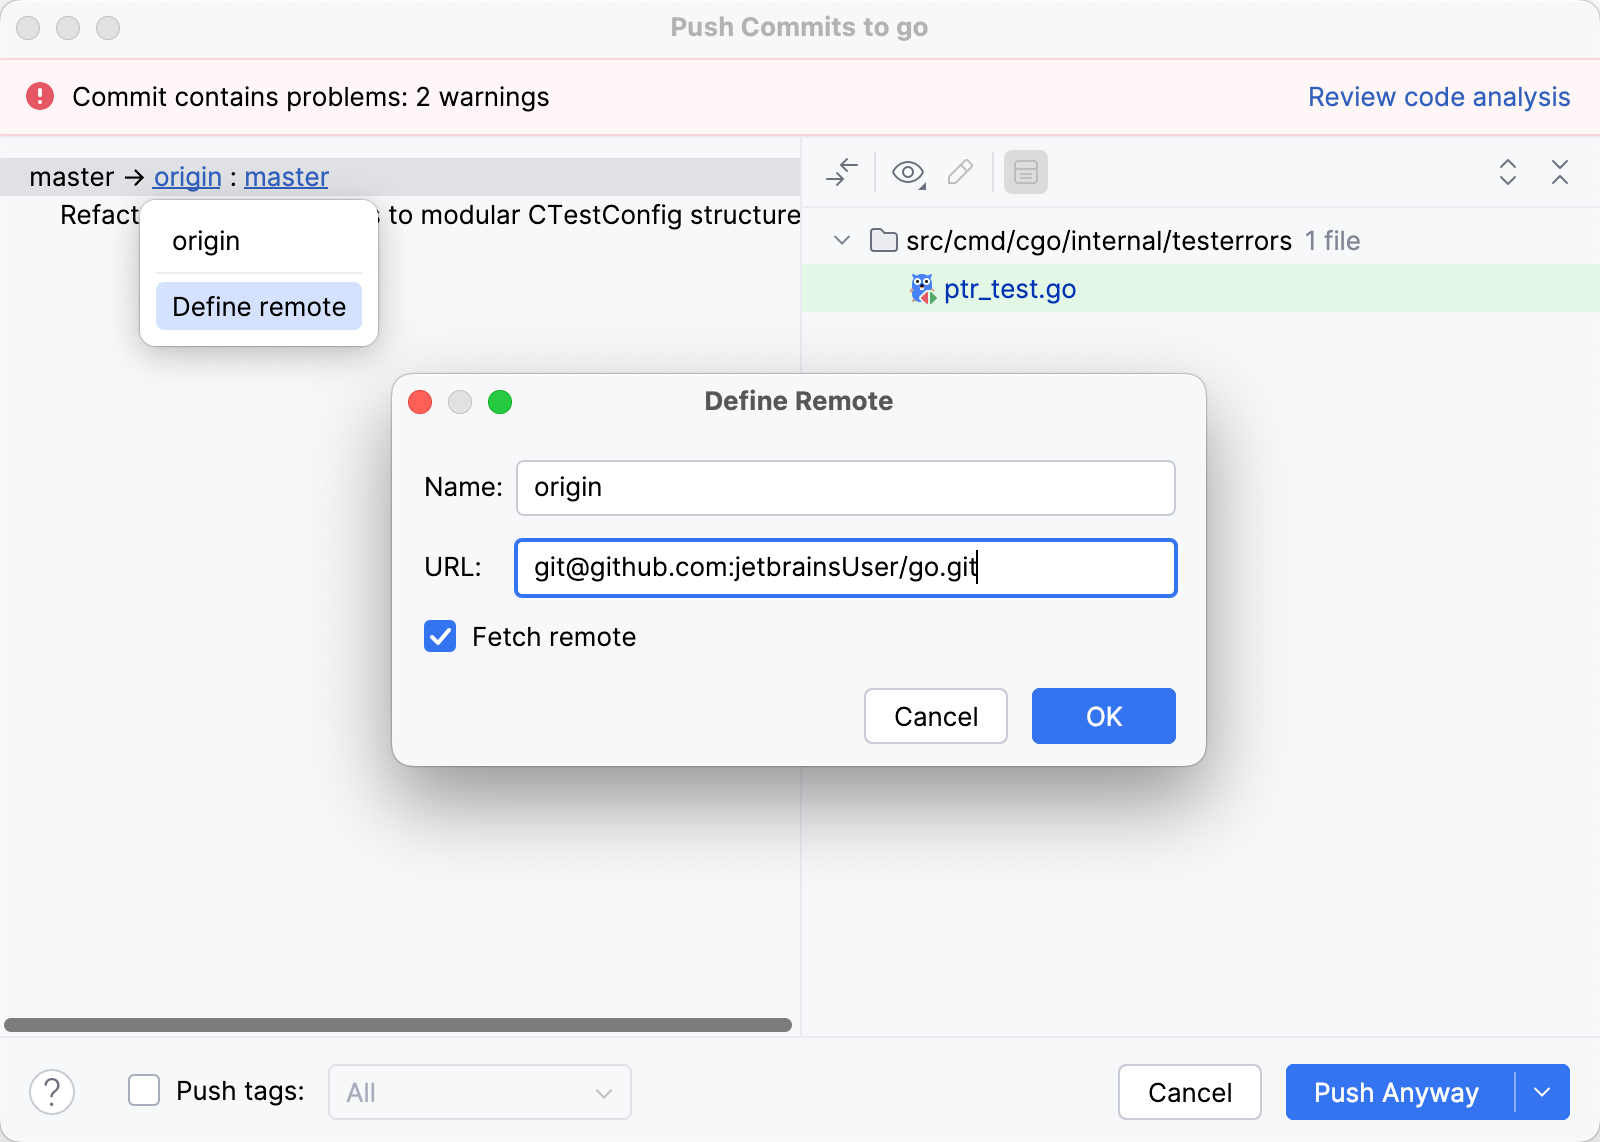The height and width of the screenshot is (1142, 1600).
Task: Click the help question mark icon
Action: 52,1092
